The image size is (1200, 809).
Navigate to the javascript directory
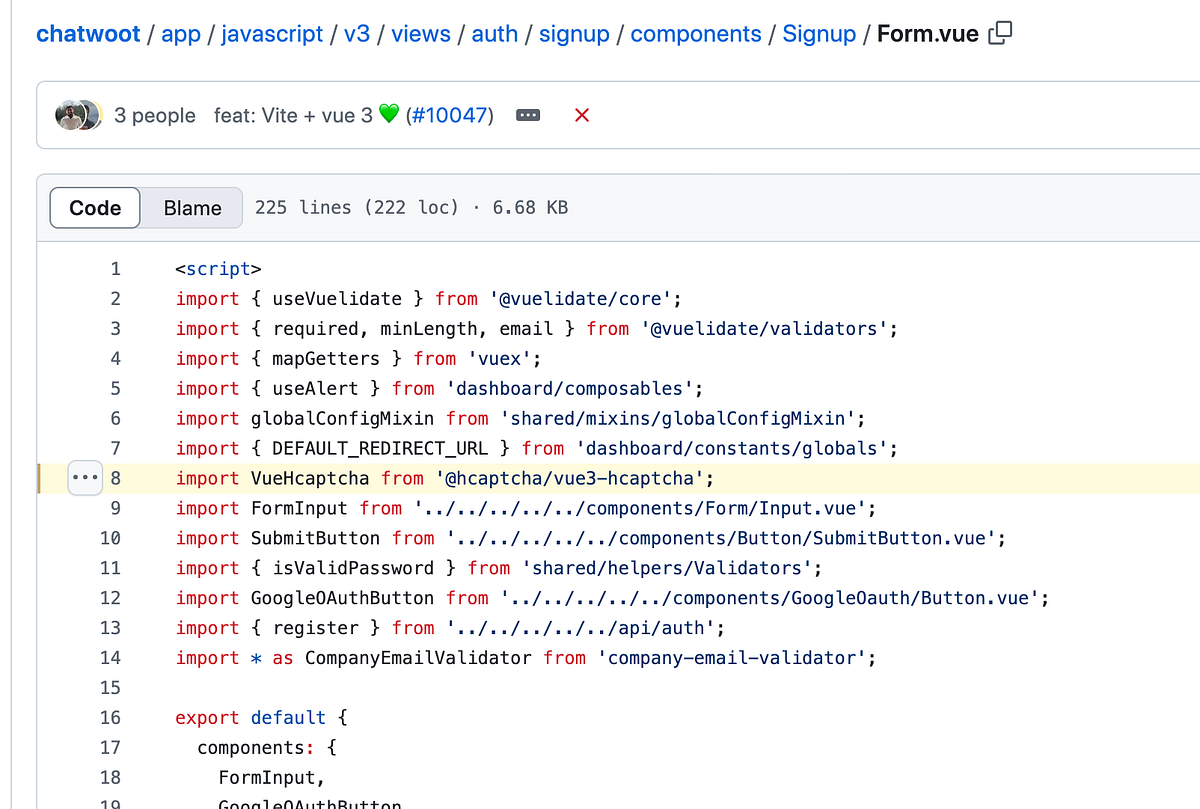[x=272, y=33]
